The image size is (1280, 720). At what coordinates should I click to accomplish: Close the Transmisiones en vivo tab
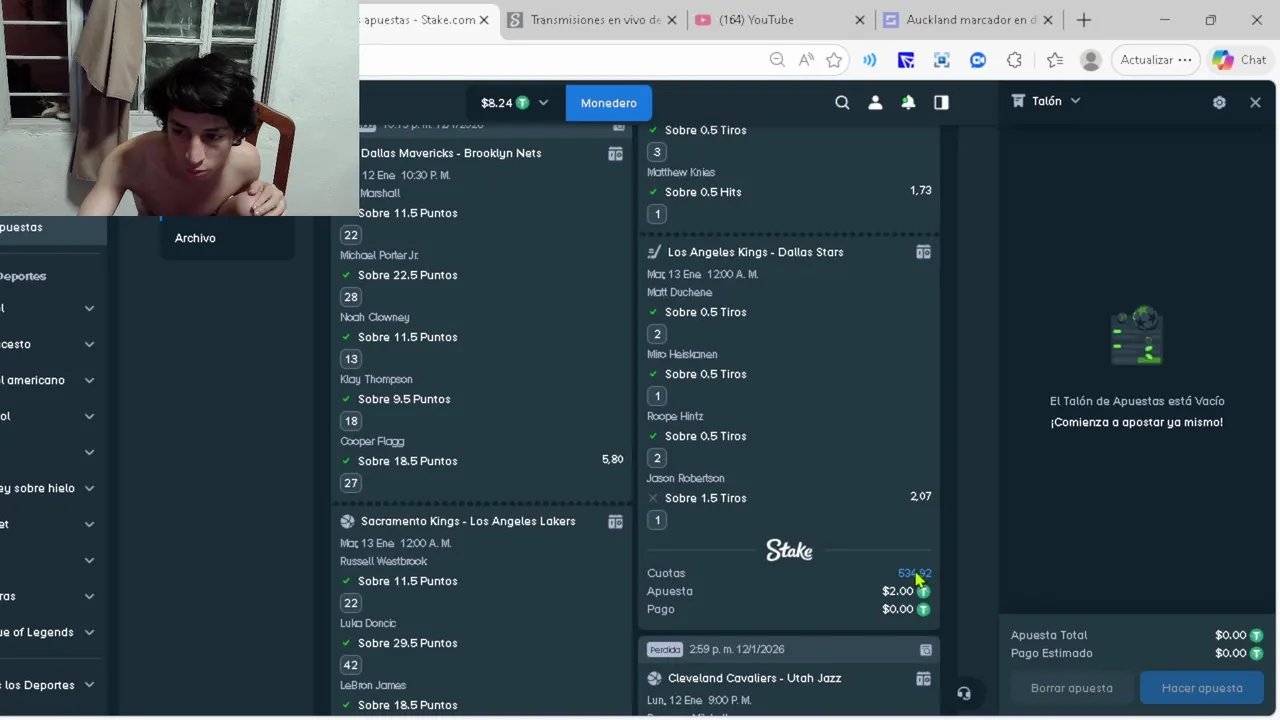(671, 20)
